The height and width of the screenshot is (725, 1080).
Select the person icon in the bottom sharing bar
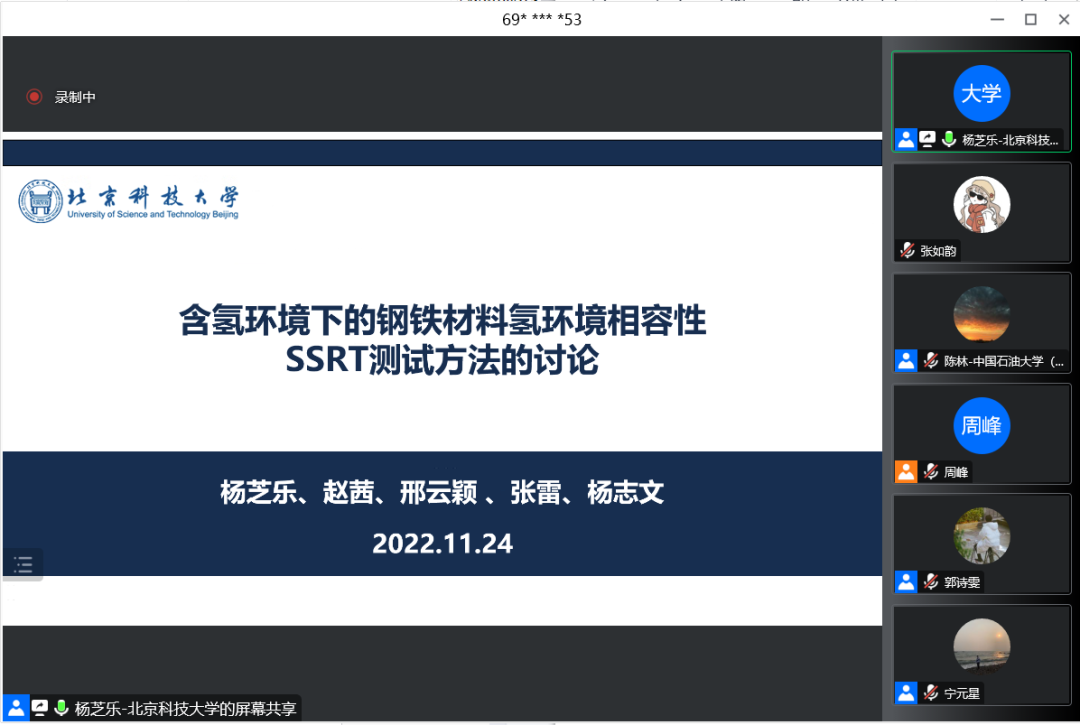coord(16,707)
